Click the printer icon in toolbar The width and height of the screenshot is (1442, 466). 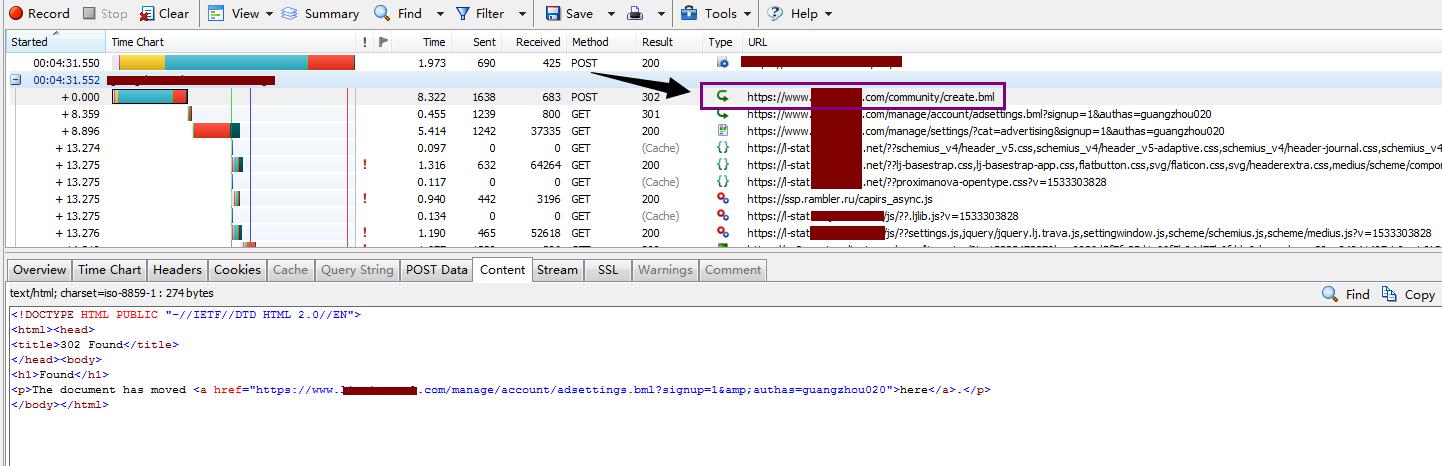tap(634, 14)
